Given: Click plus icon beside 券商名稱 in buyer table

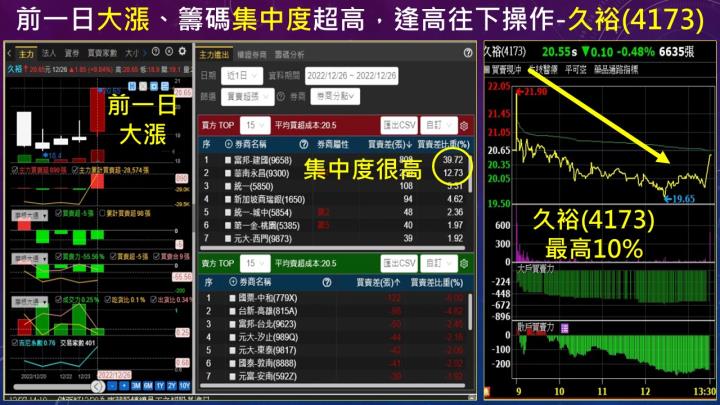Looking at the screenshot, I should click(x=229, y=144).
